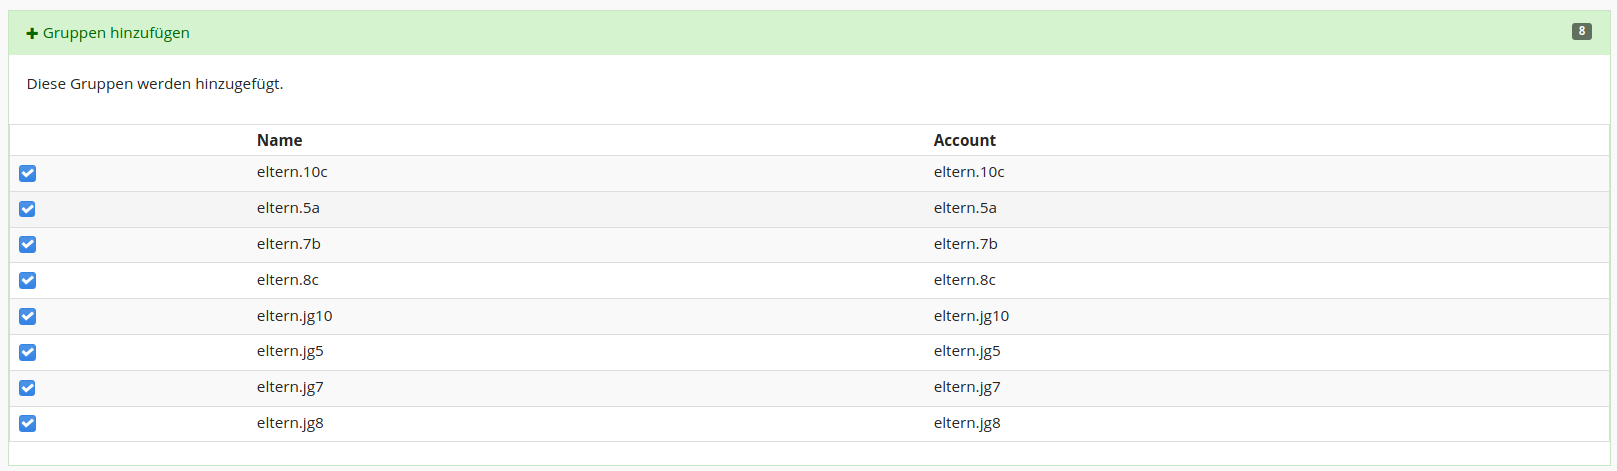Deselect the eltern.8c group checkbox

tap(28, 281)
